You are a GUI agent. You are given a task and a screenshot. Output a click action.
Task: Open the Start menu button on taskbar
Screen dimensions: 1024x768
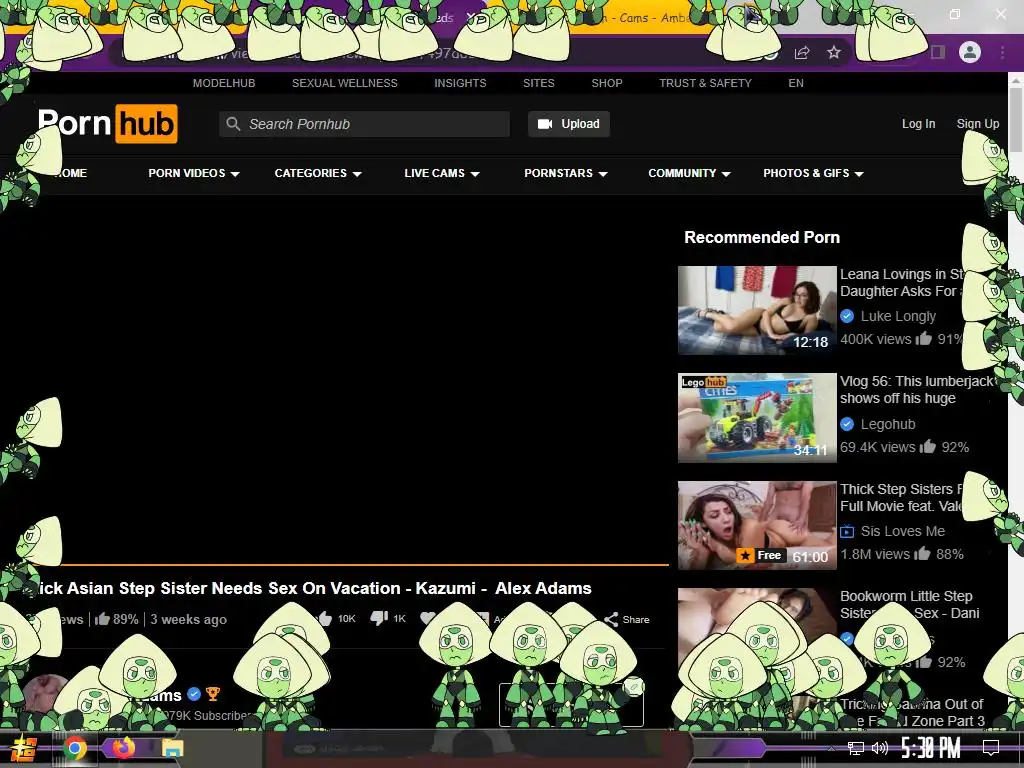(24, 748)
